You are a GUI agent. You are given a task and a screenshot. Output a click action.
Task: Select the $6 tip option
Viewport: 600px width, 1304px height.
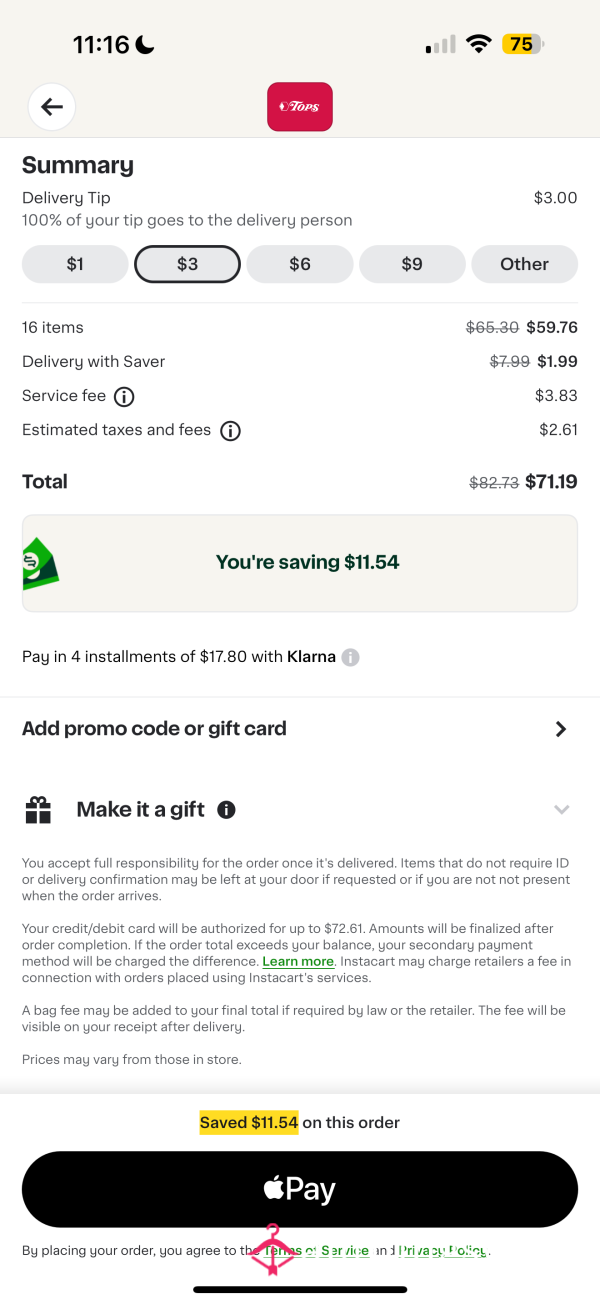pos(300,264)
